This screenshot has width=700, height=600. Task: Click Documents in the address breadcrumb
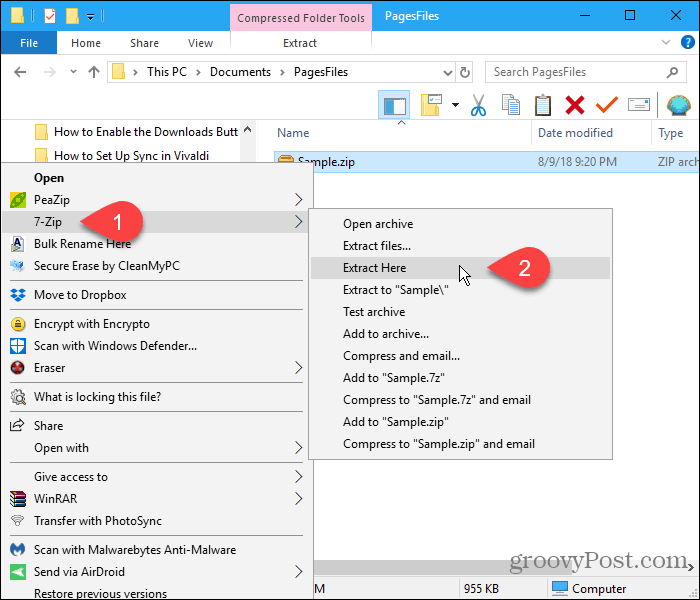tap(240, 72)
